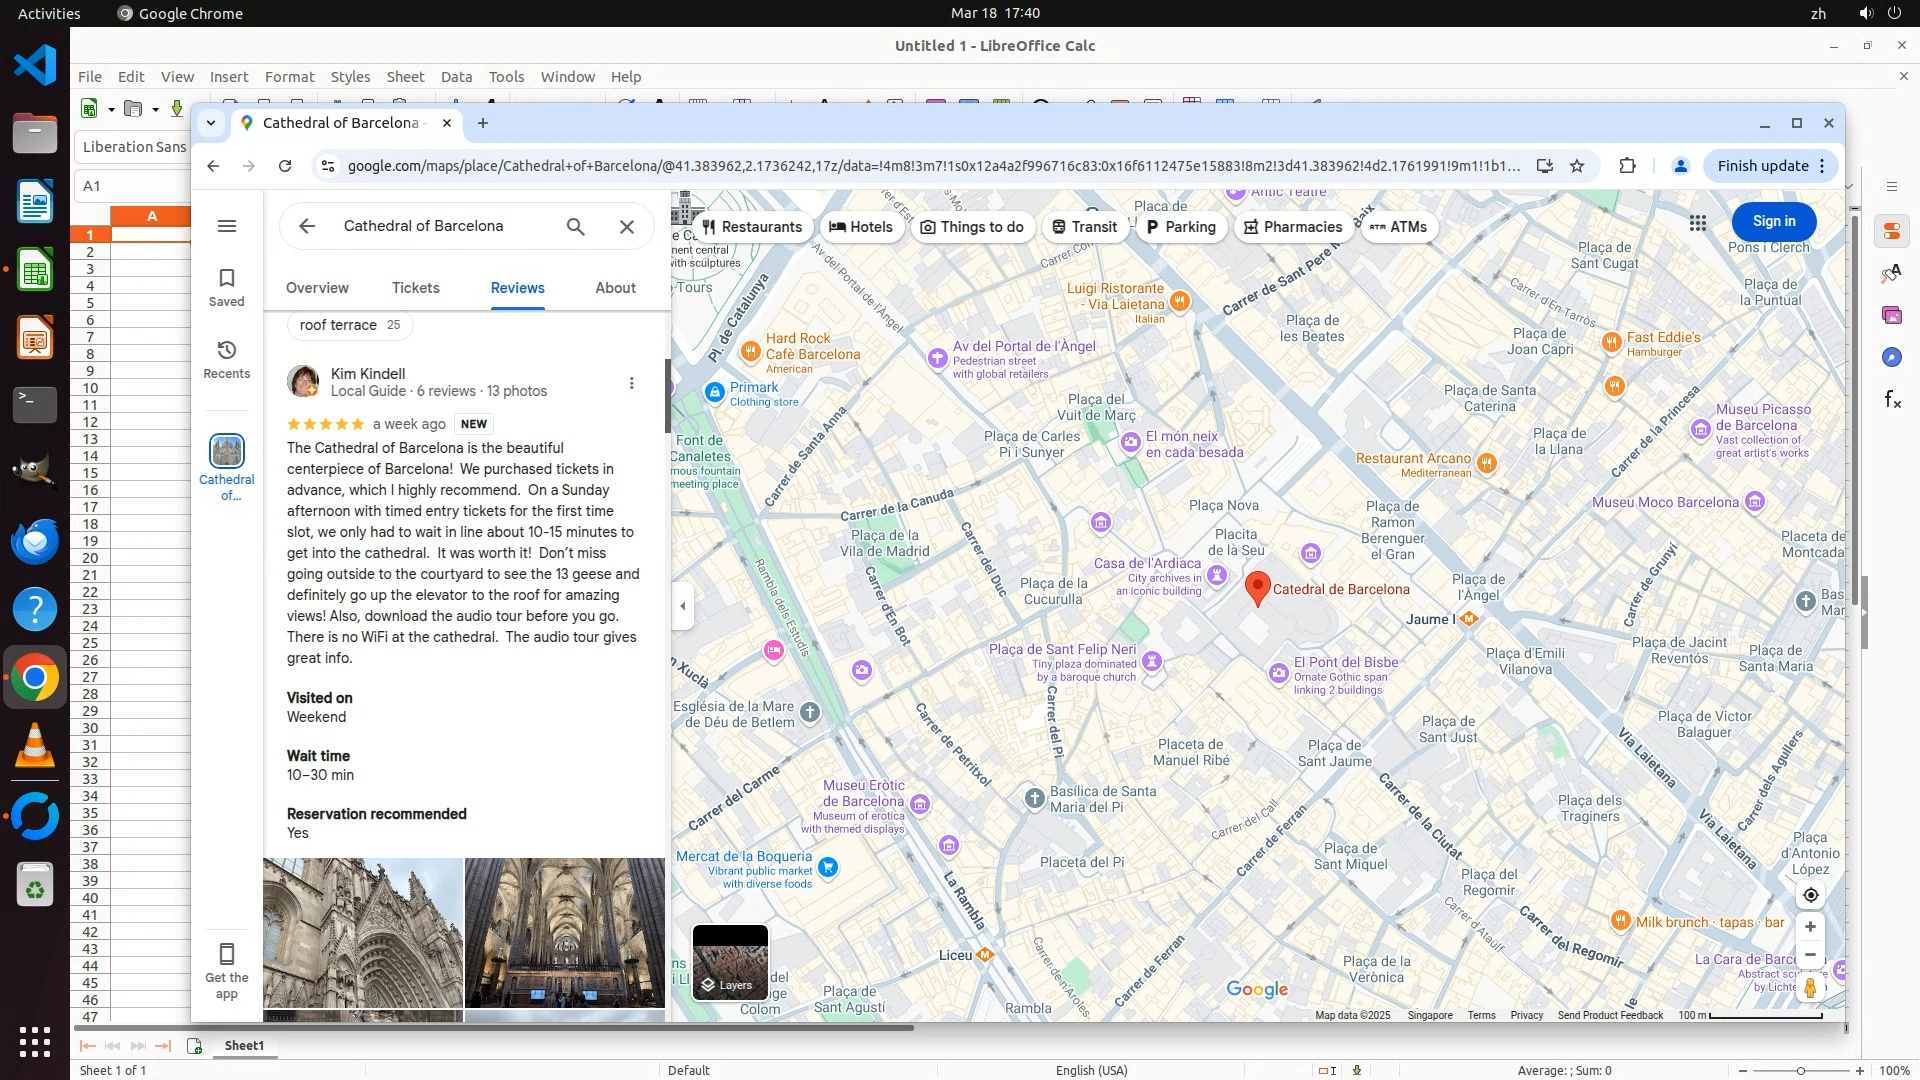Open review options for Kim Kindell

point(631,383)
